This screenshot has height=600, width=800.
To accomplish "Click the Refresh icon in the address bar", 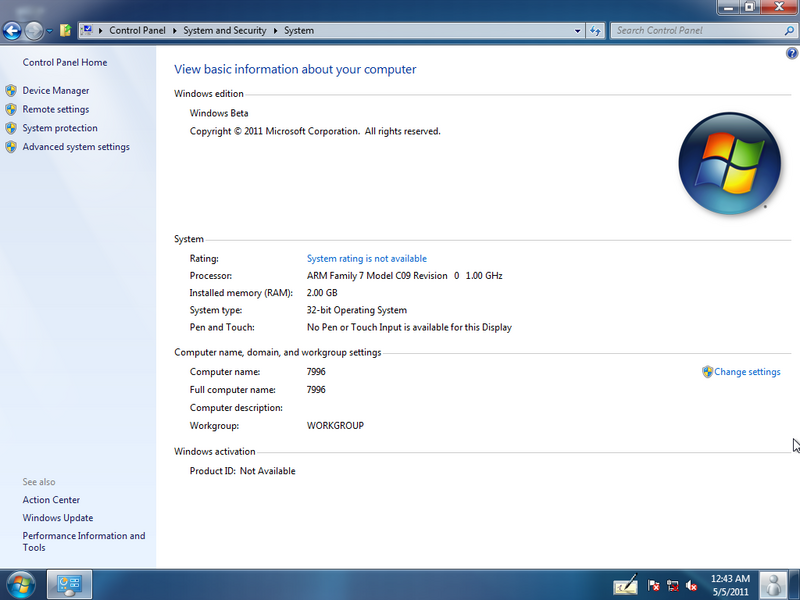I will click(595, 31).
